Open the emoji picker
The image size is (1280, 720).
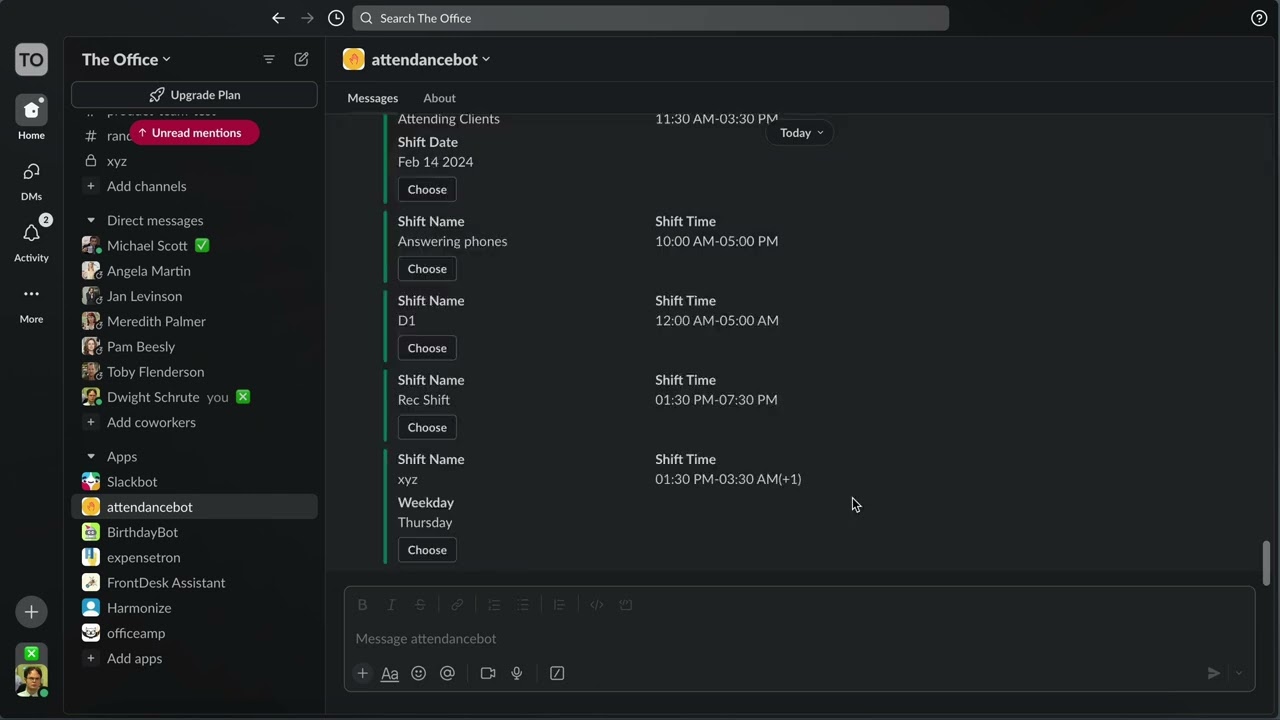418,673
